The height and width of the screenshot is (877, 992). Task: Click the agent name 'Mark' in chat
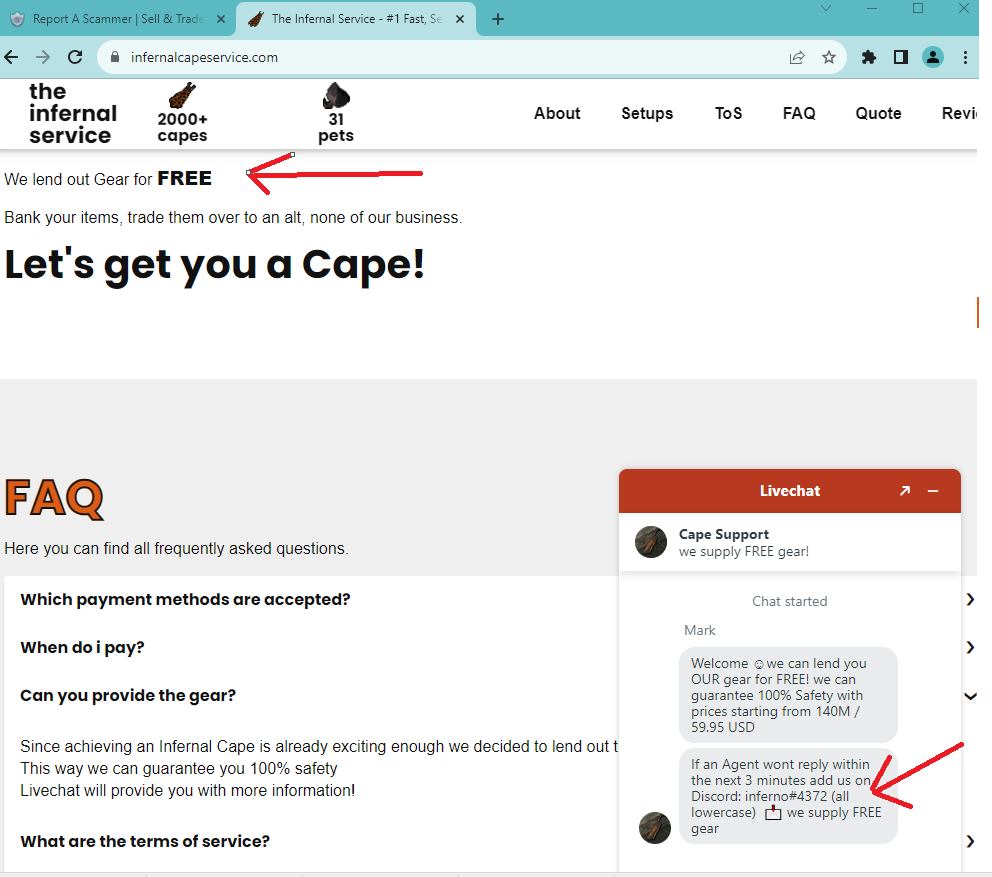tap(700, 630)
